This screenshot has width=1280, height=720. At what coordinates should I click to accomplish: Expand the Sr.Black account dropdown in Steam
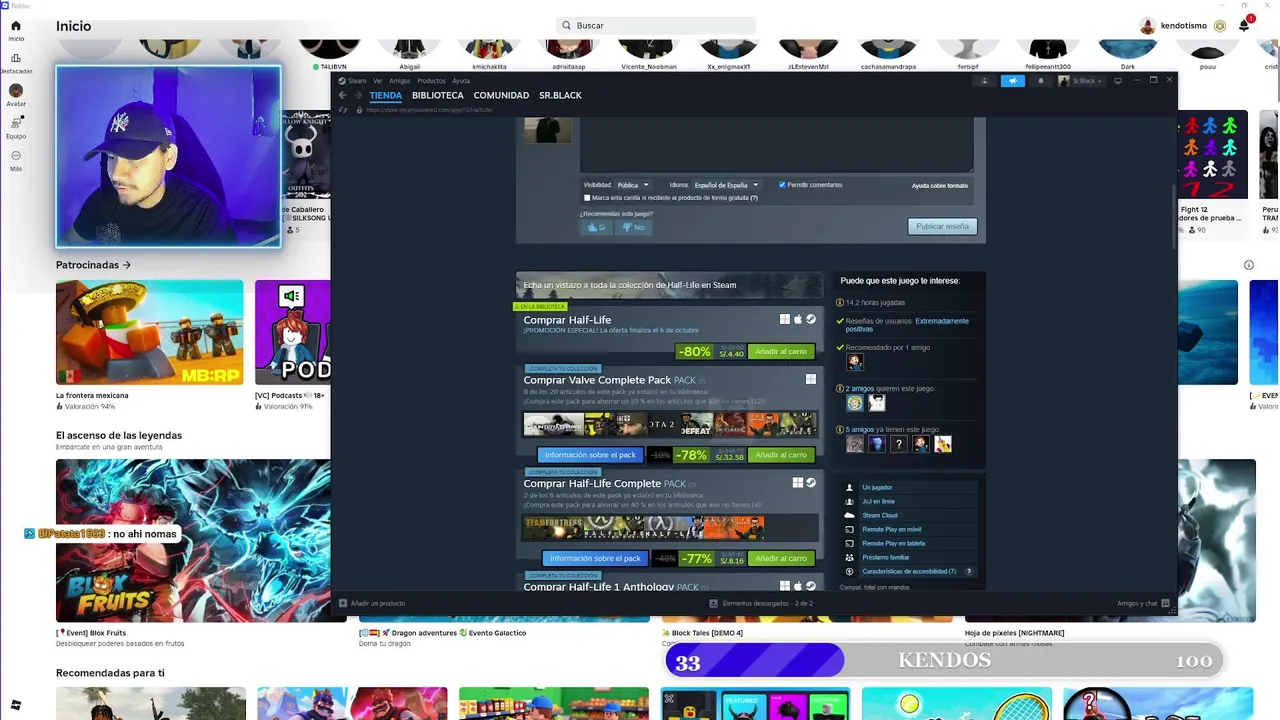point(1081,81)
